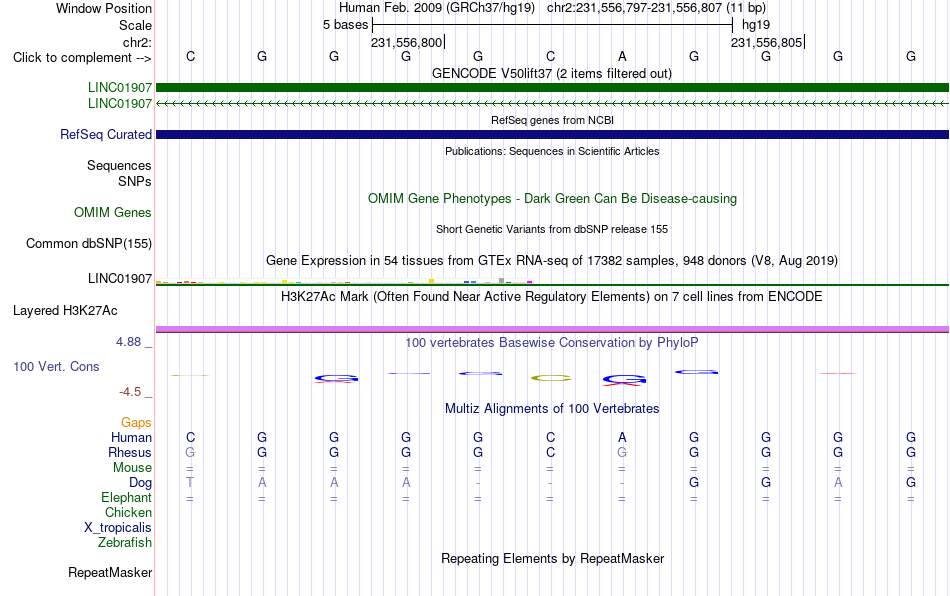
Task: Click the 'Publications: Sequences in Scientific Articles' title
Action: coord(552,151)
